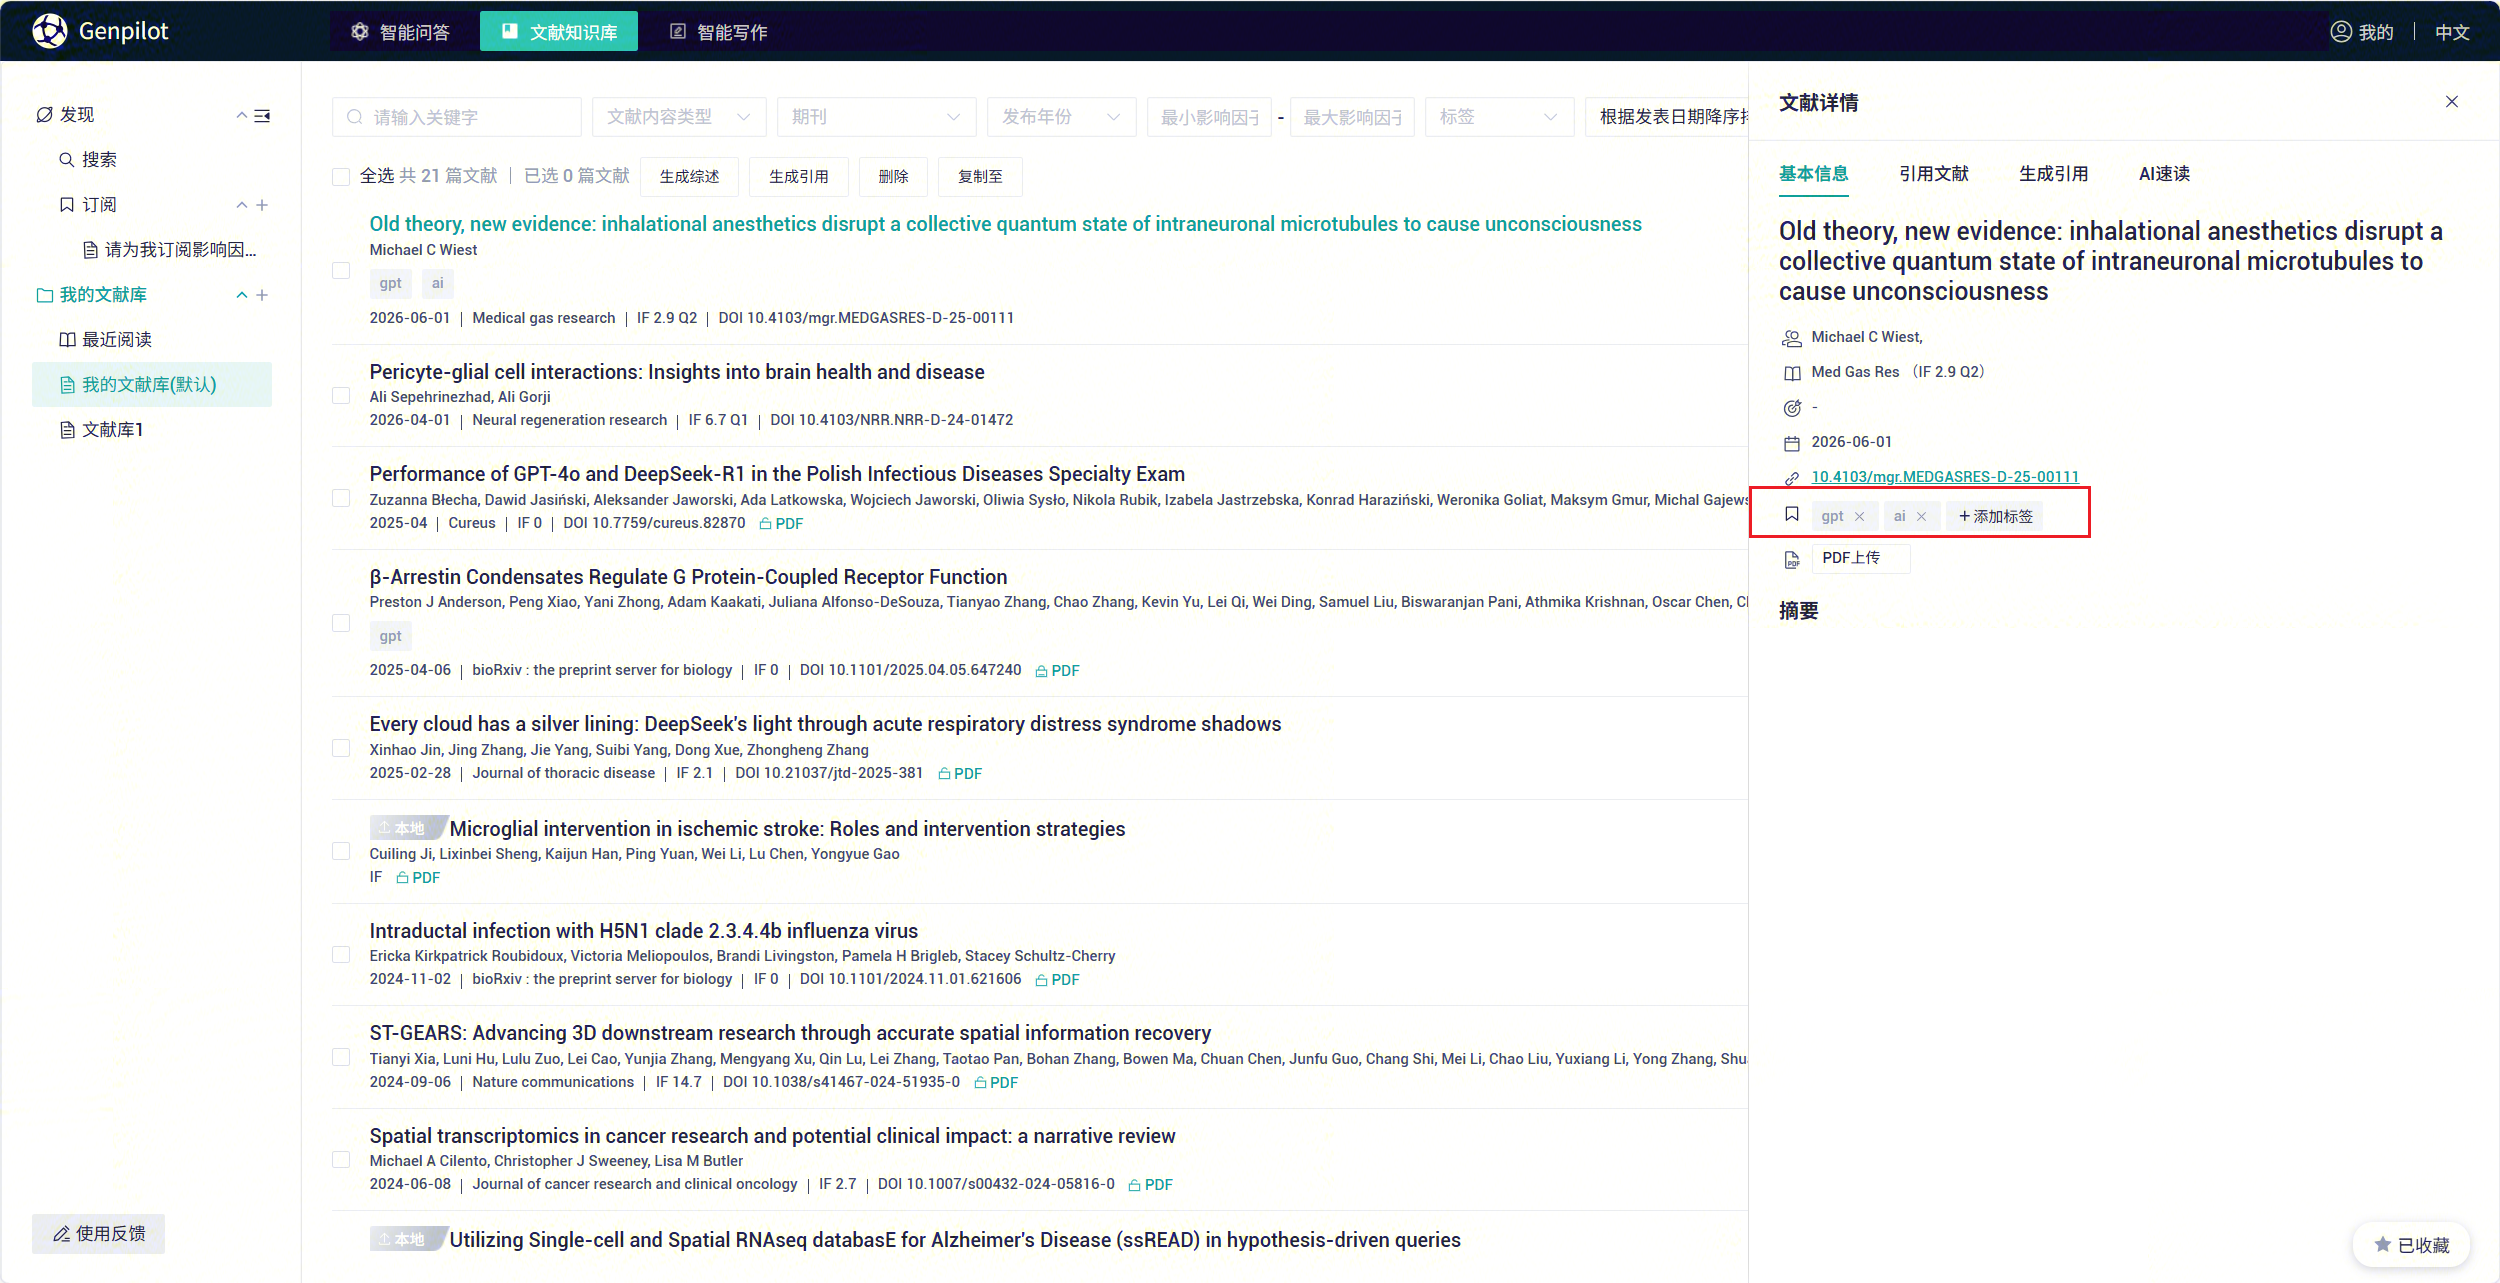2500x1283 pixels.
Task: Remove the gpt tag with x icon
Action: (1859, 517)
